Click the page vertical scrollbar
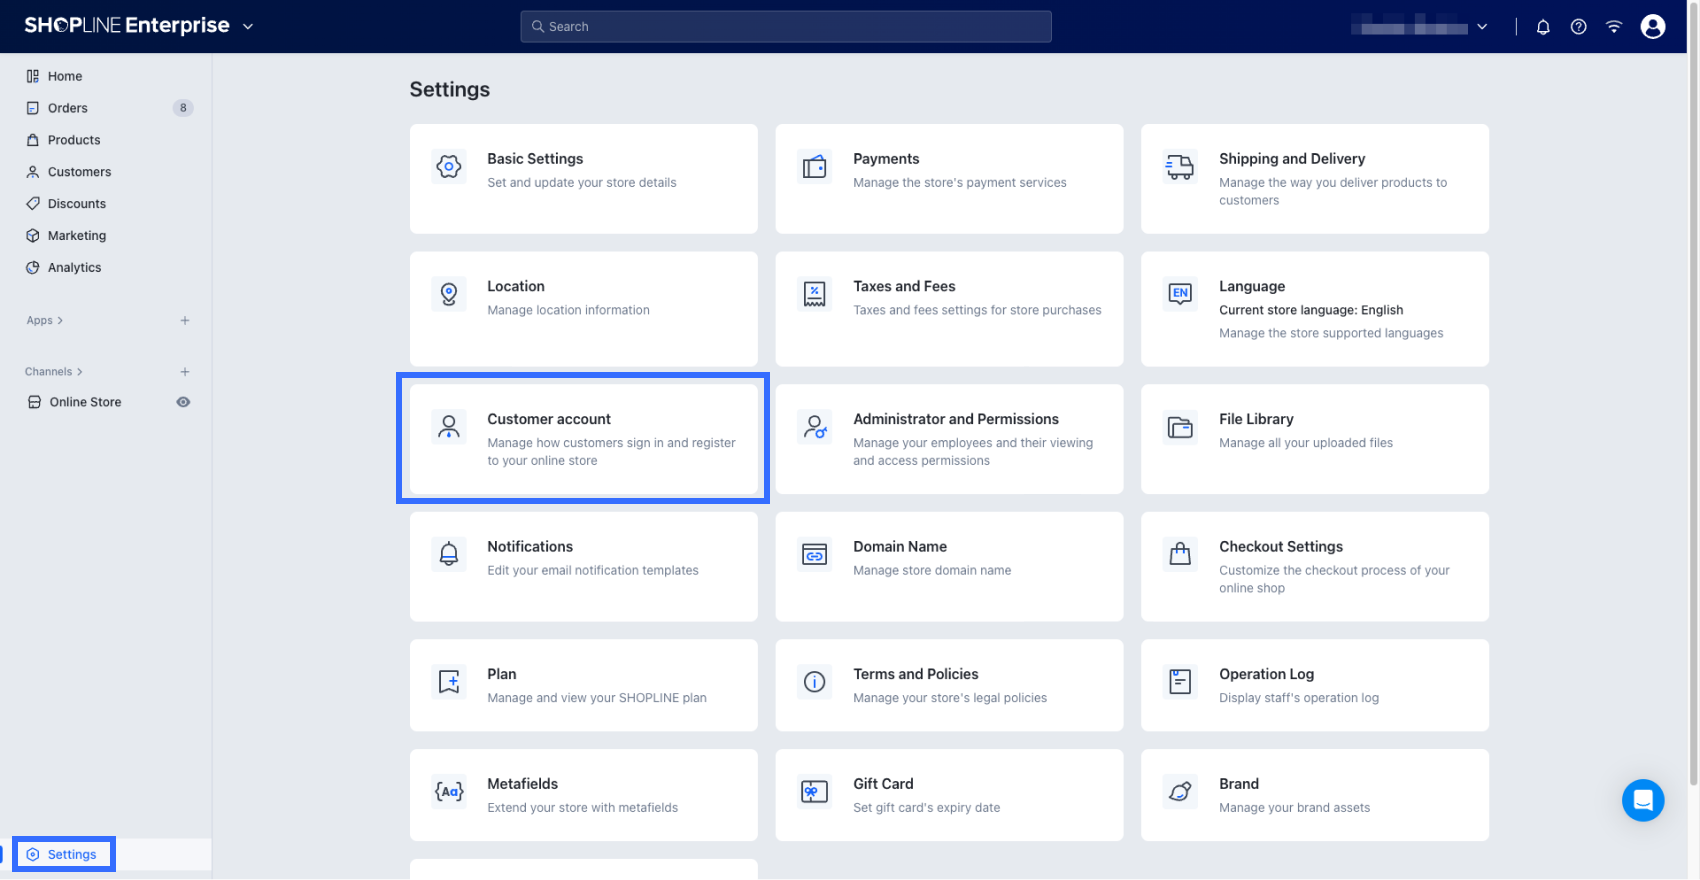Screen dimensions: 1700x880 tap(1693, 400)
